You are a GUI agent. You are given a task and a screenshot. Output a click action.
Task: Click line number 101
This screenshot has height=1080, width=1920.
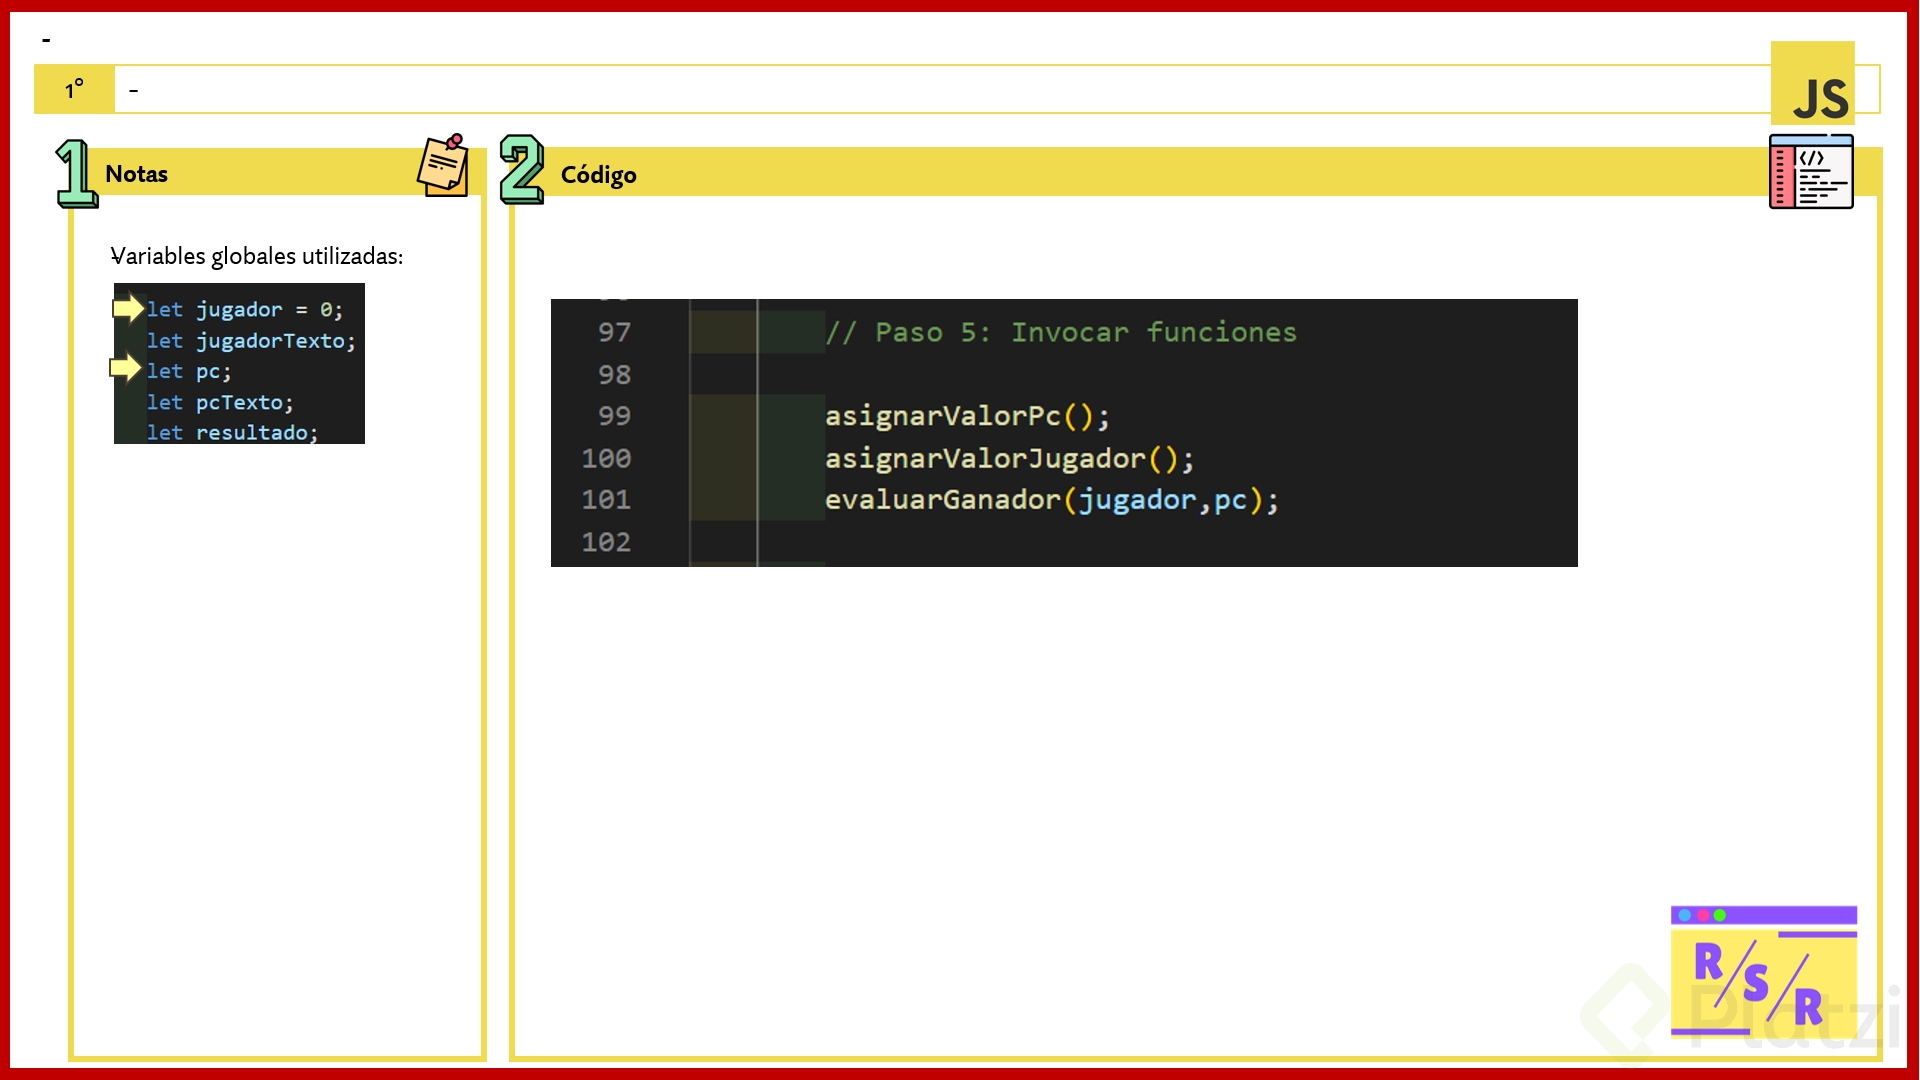coord(606,500)
